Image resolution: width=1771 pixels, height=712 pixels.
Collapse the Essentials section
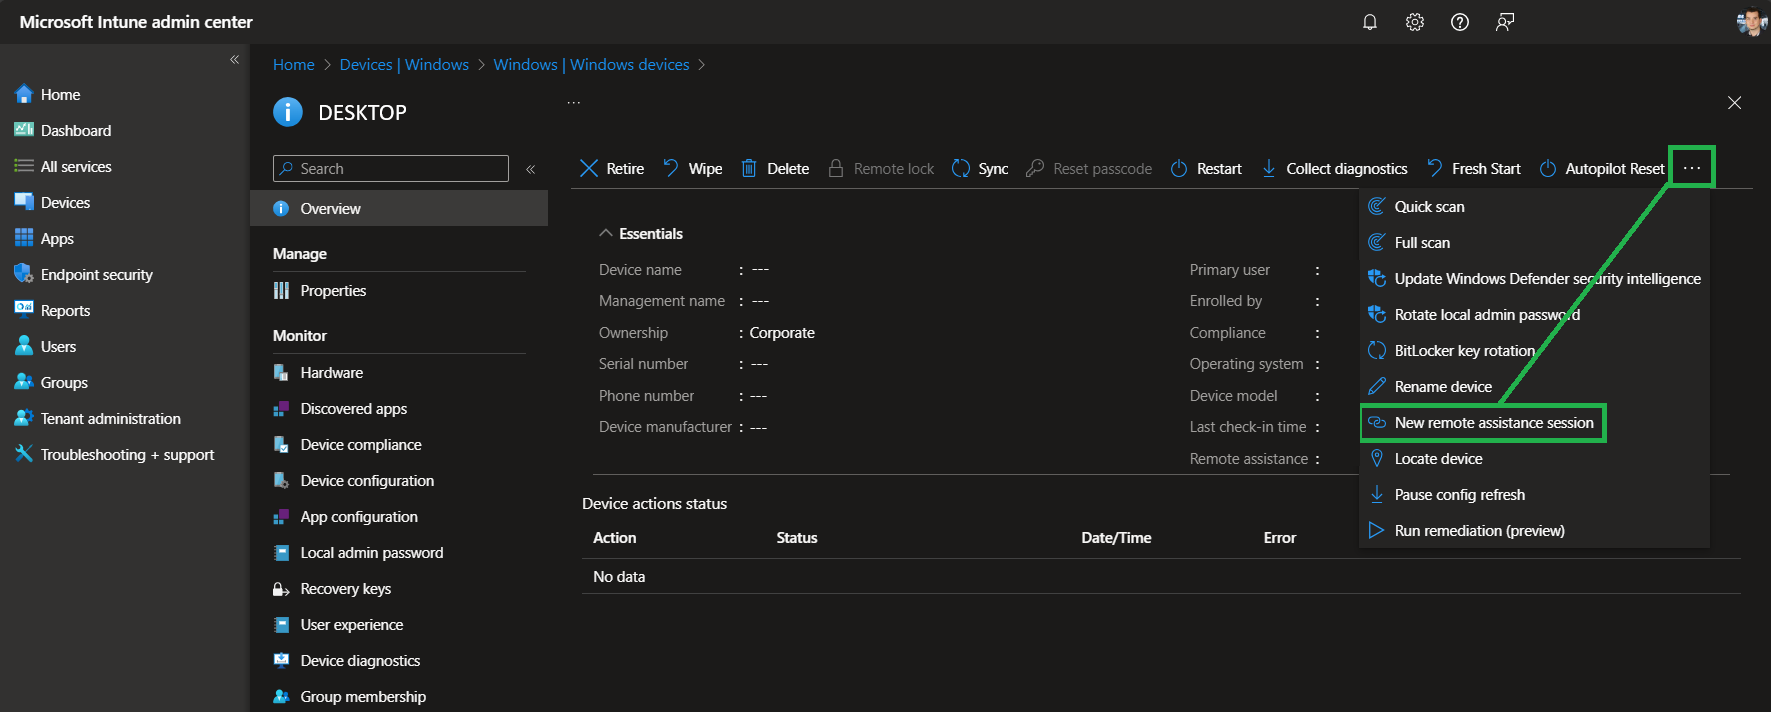pos(606,234)
